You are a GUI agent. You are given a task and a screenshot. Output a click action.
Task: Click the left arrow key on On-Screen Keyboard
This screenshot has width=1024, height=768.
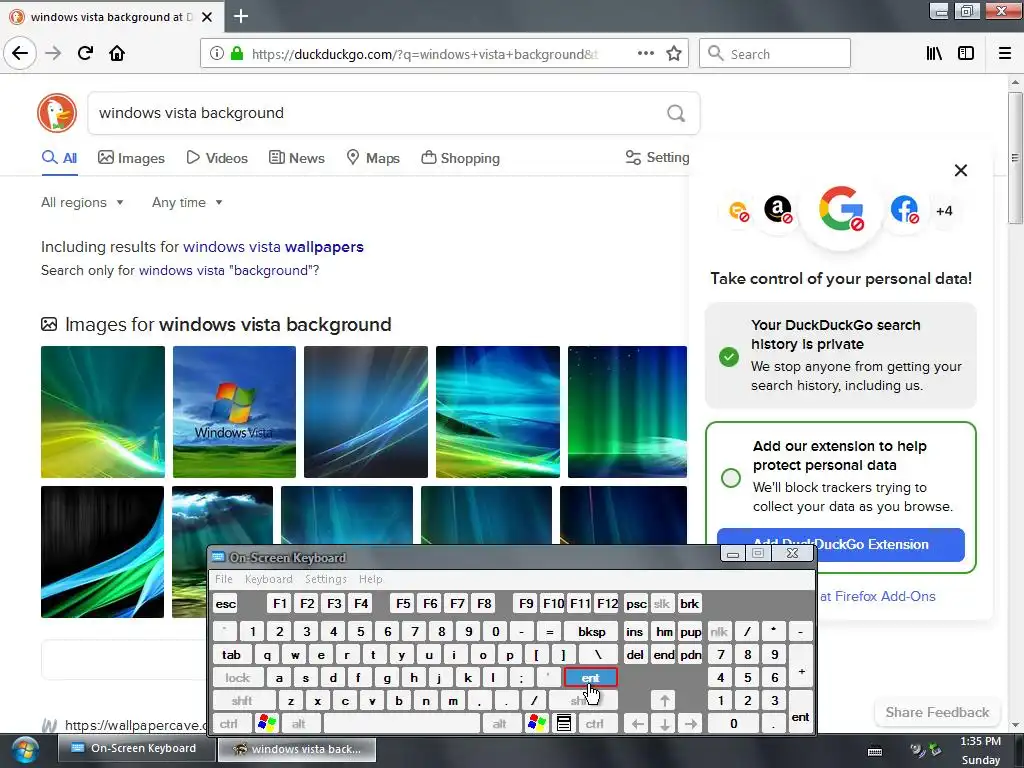637,724
